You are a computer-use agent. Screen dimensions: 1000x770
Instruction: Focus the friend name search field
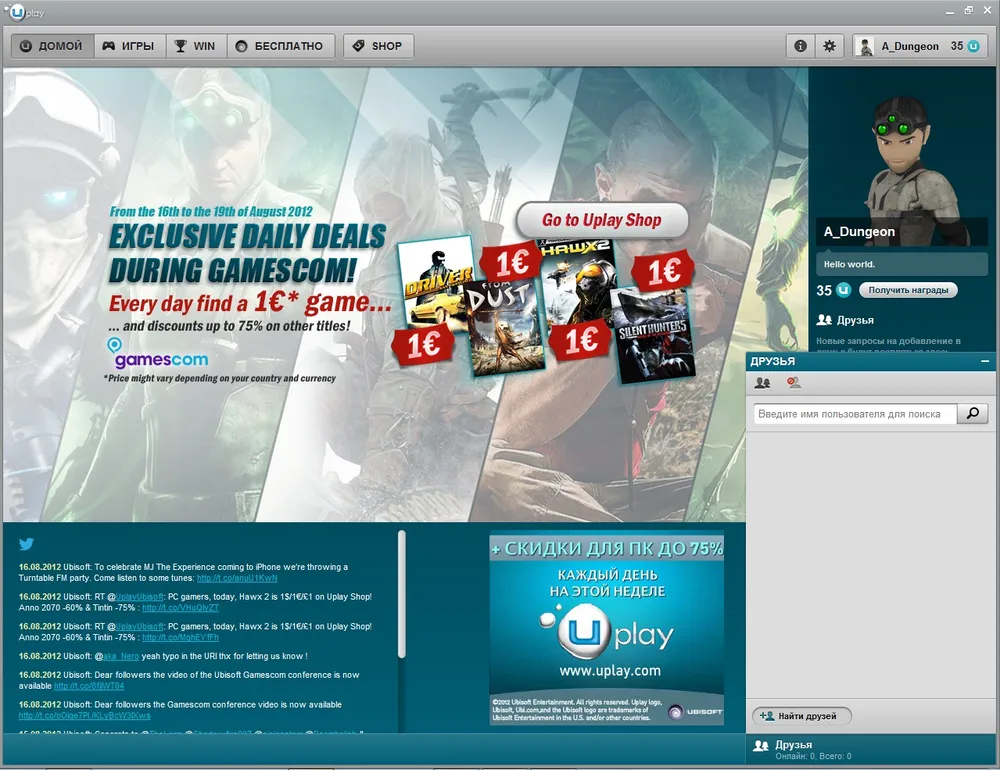(x=855, y=414)
